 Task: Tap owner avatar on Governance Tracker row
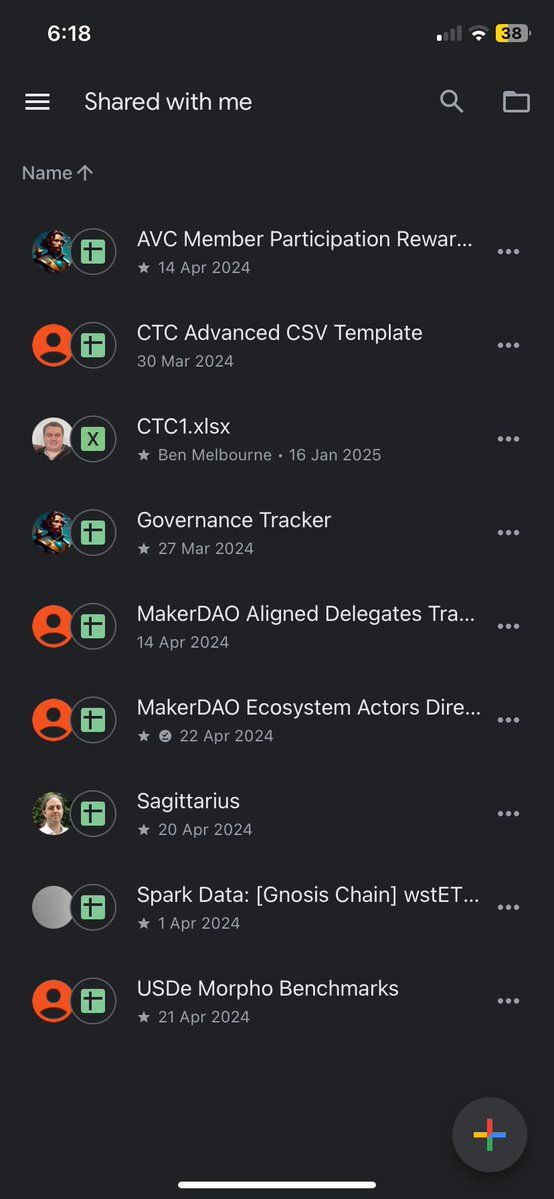53,532
